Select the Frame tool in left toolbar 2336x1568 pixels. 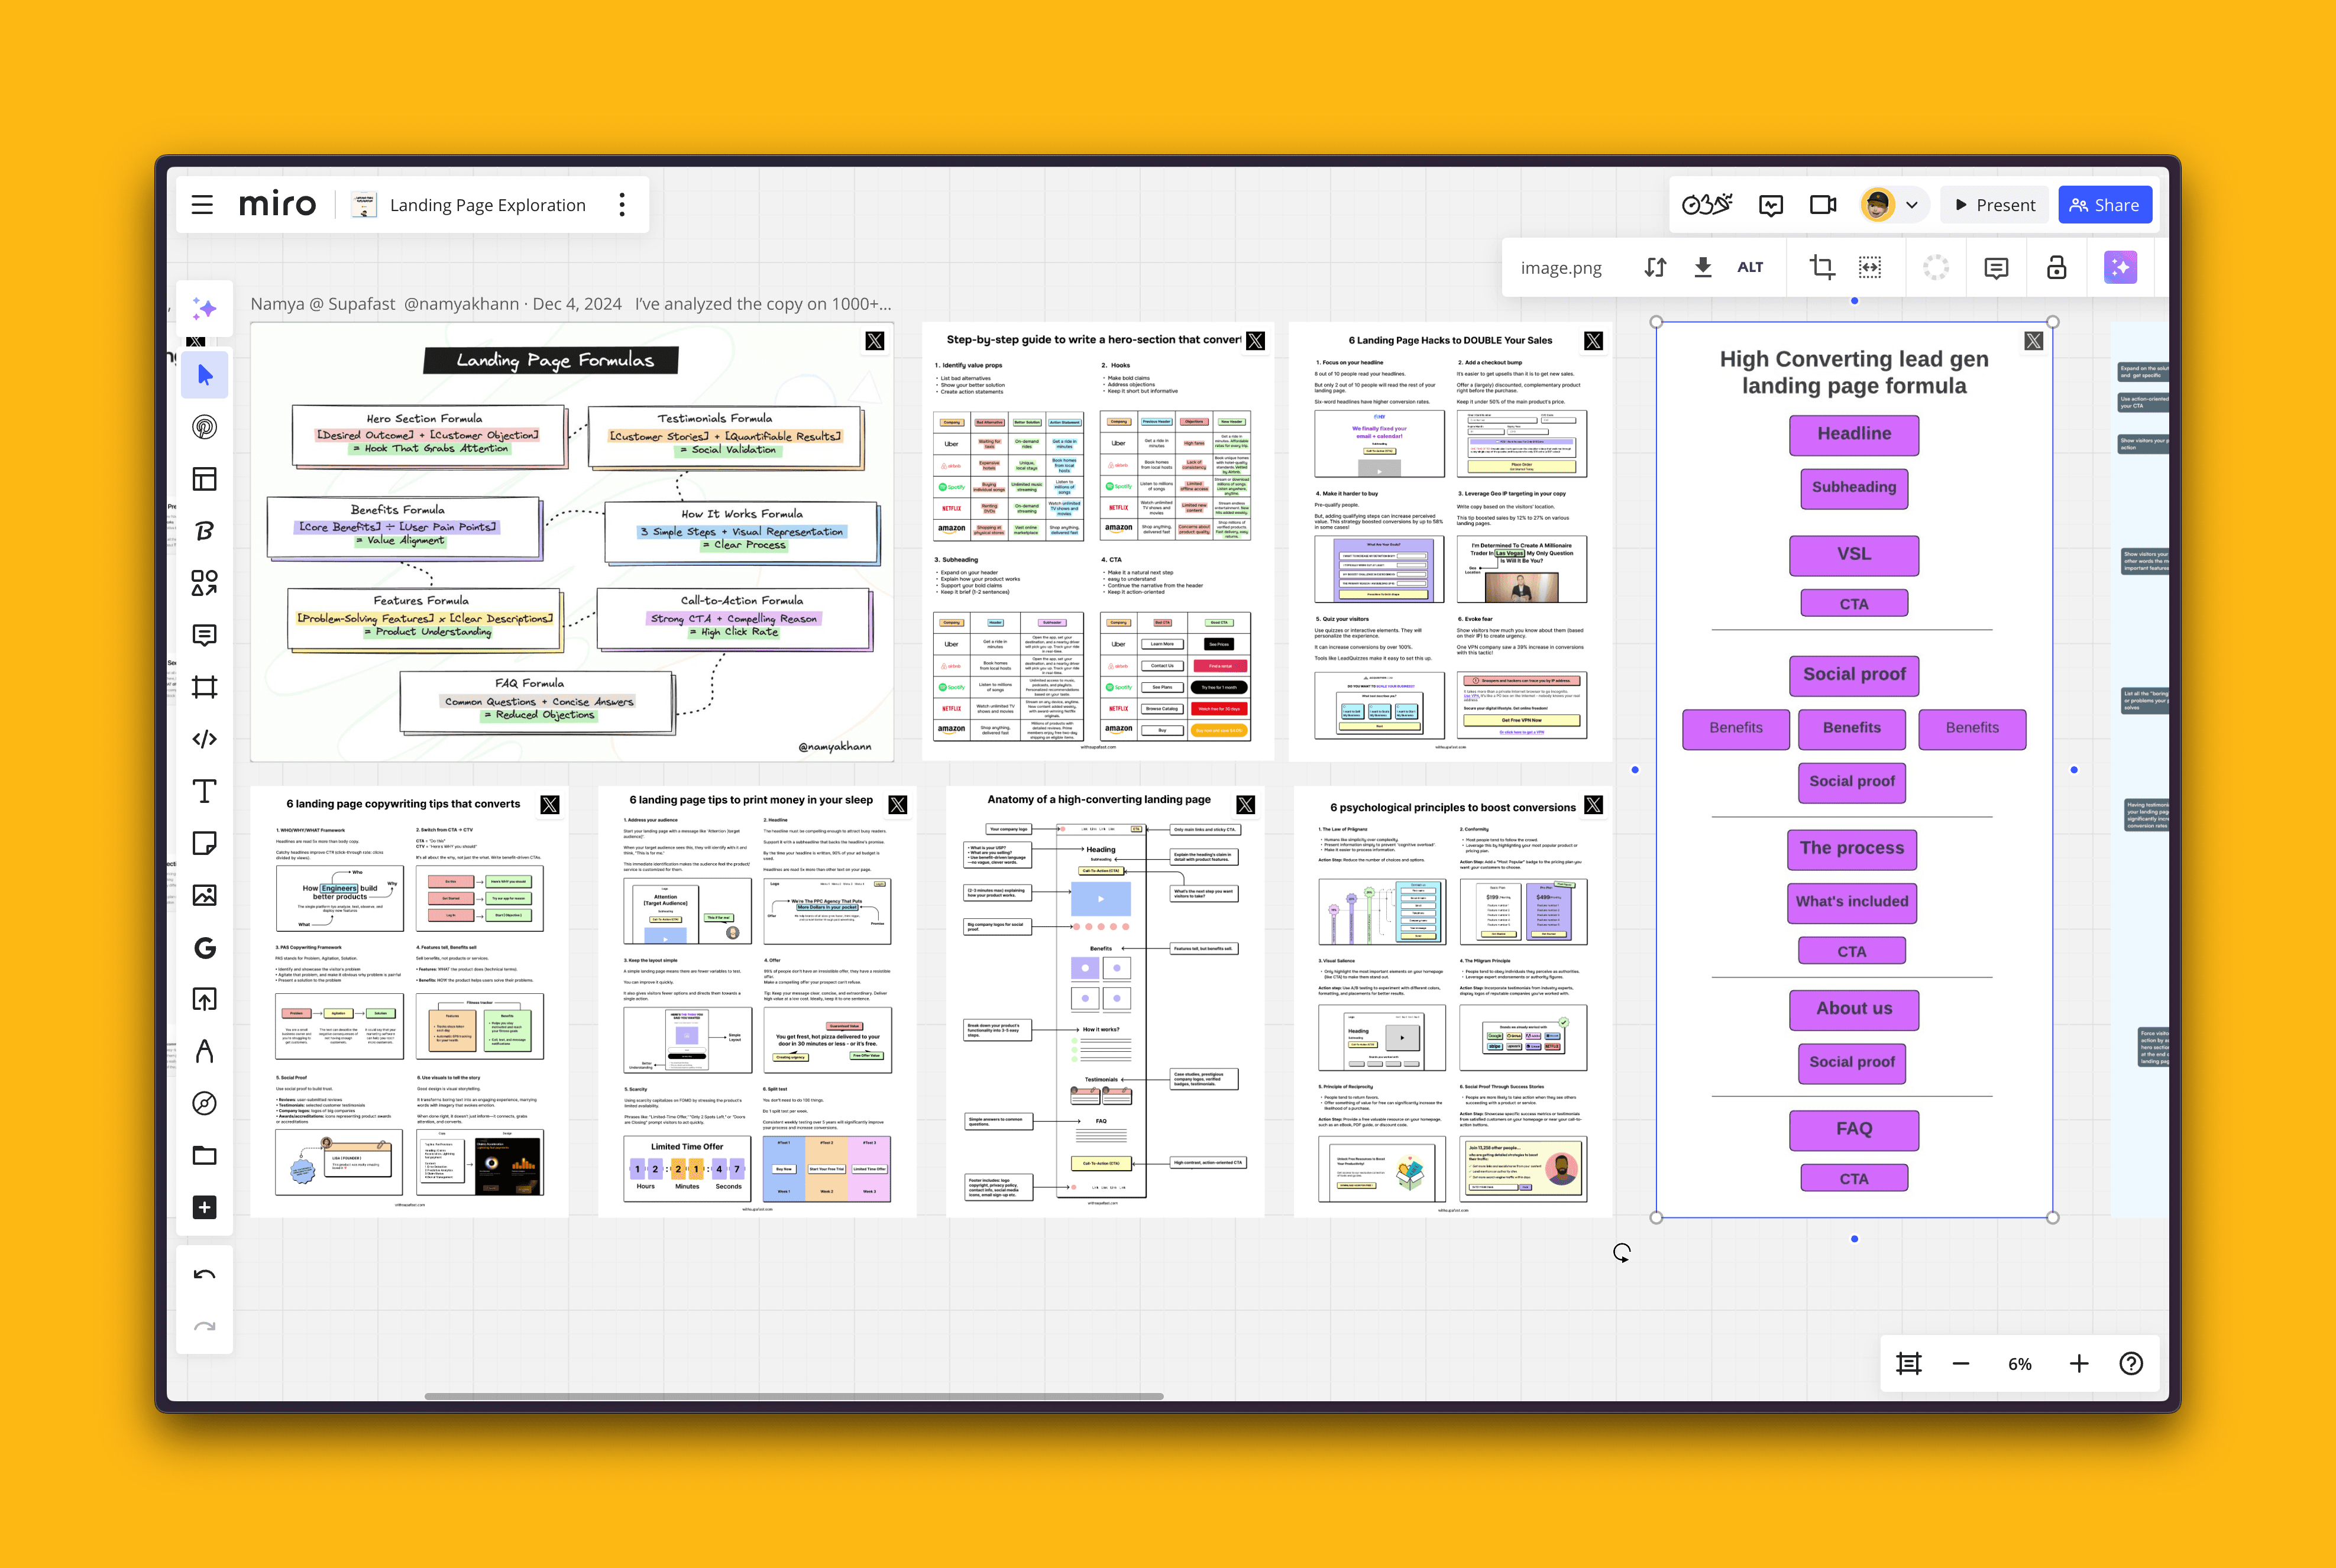tap(204, 687)
